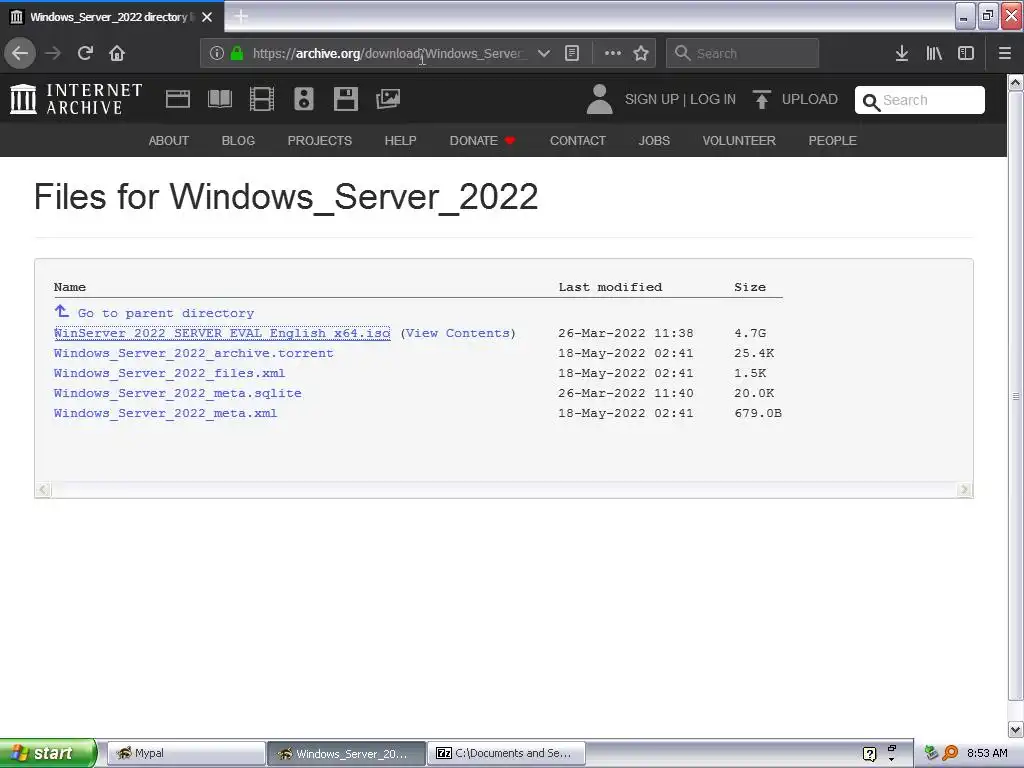
Task: Focus the Internet Archive search field
Action: (920, 100)
